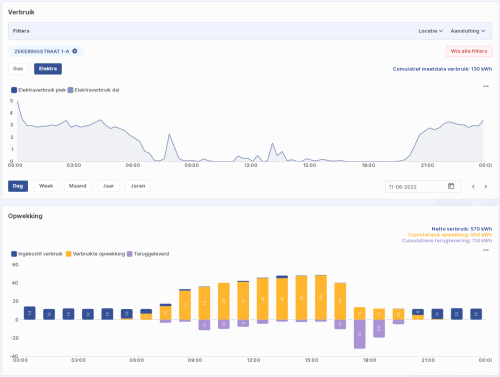Switch to Gas view
This screenshot has height=377, width=500.
18,69
